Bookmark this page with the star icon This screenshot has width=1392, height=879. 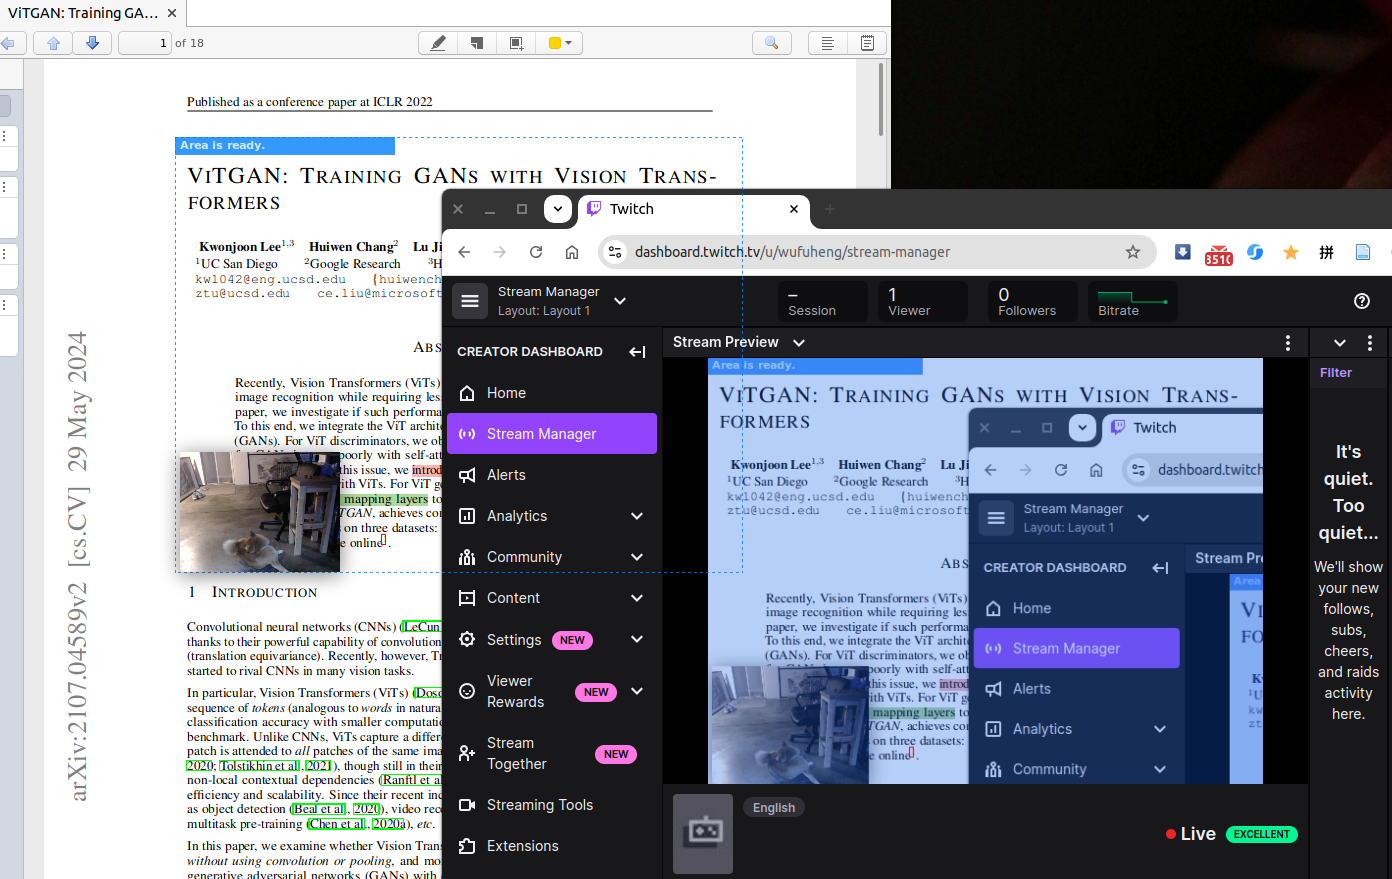tap(1133, 252)
